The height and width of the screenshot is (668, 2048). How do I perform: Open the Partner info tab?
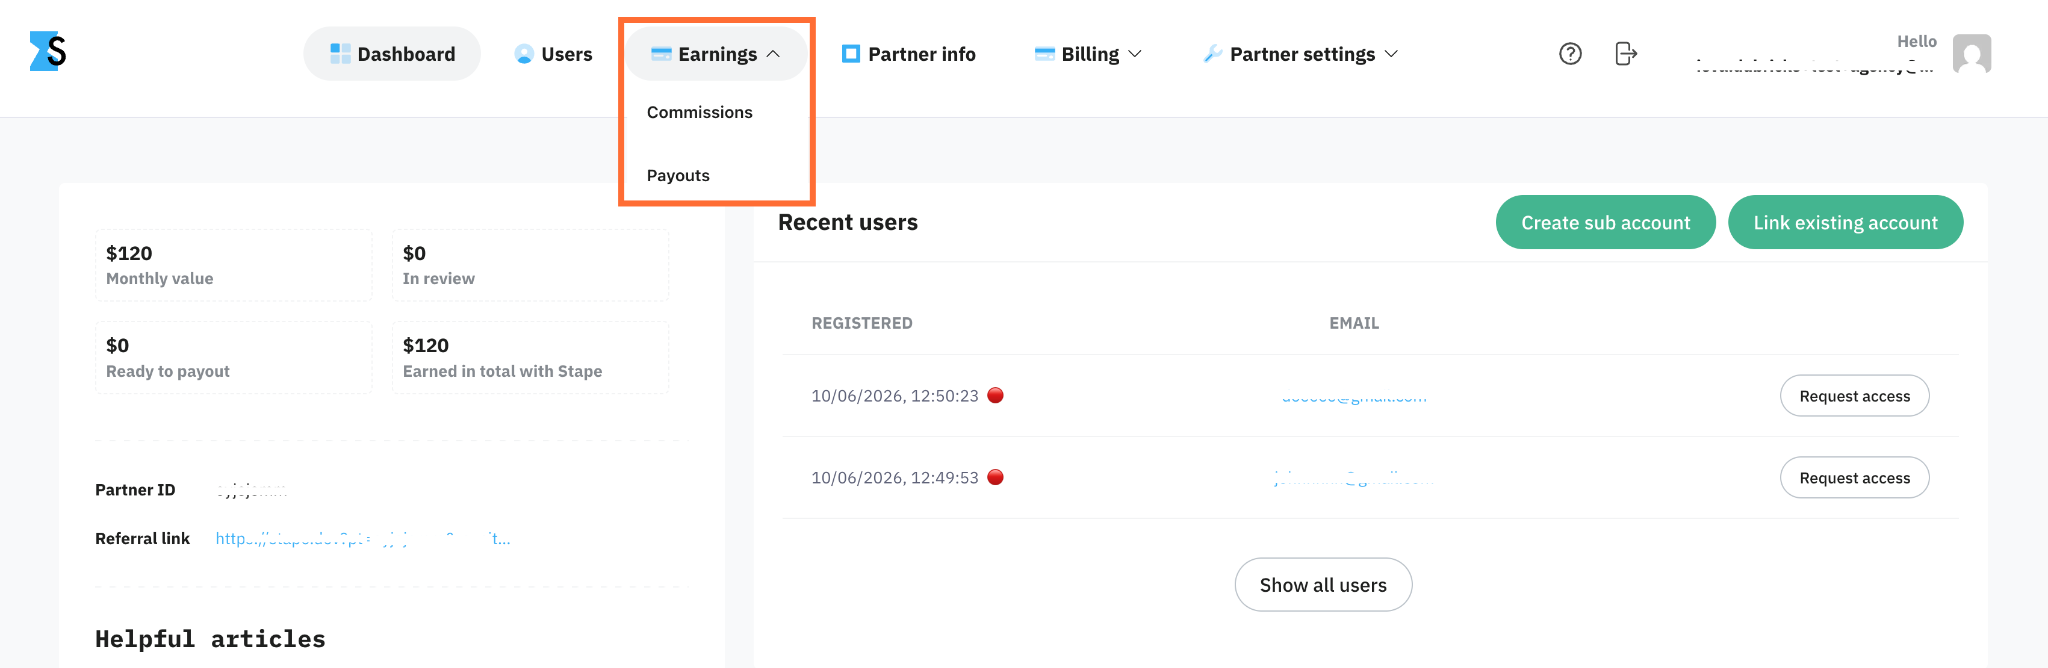pyautogui.click(x=908, y=54)
